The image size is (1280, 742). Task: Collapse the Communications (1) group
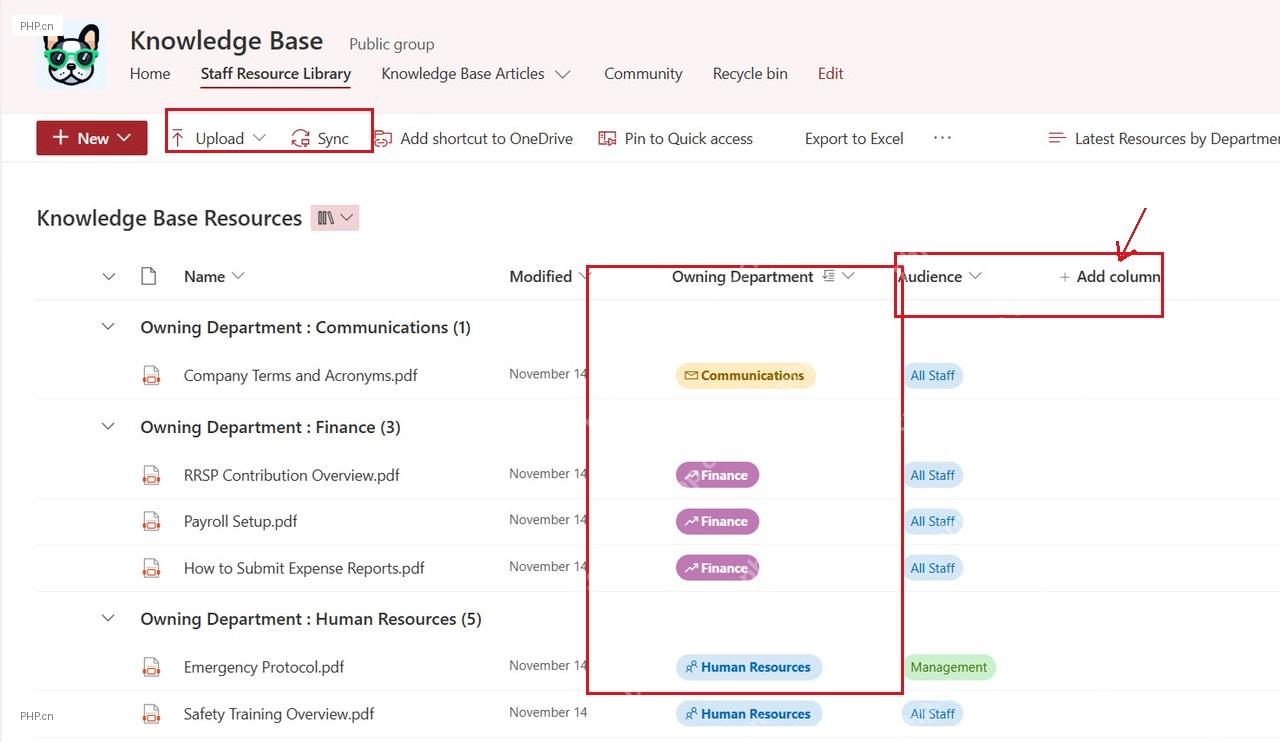(x=108, y=327)
